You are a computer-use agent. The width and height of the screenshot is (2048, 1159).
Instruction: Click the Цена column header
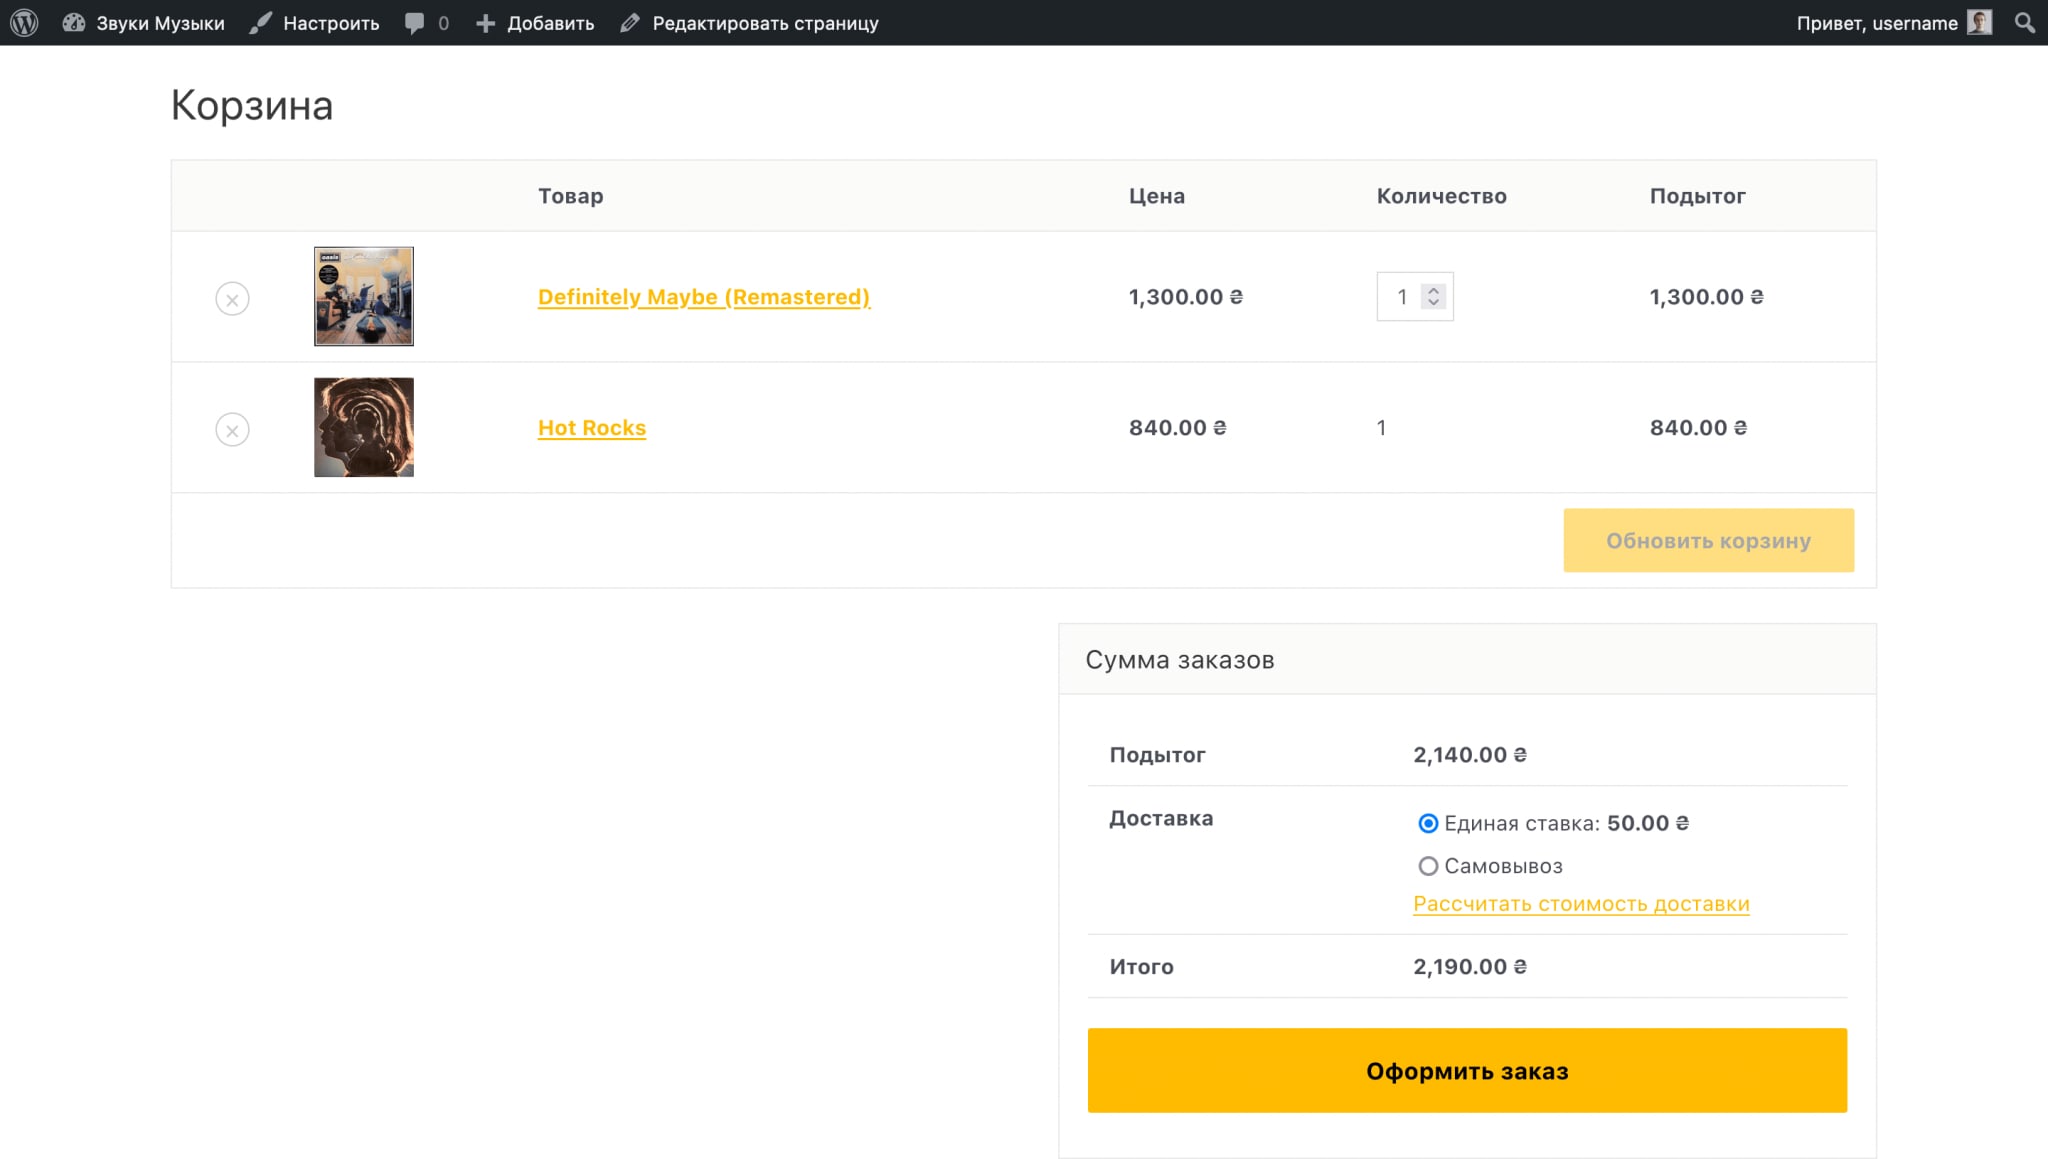(1157, 196)
